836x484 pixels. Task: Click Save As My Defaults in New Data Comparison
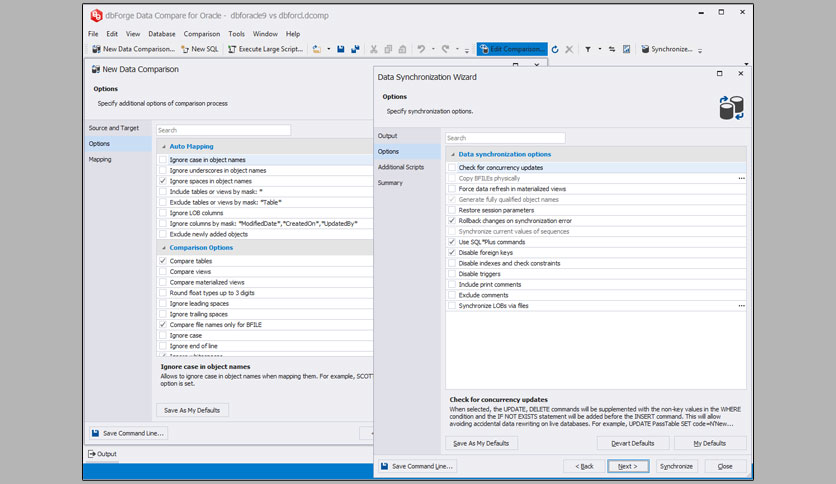point(192,410)
